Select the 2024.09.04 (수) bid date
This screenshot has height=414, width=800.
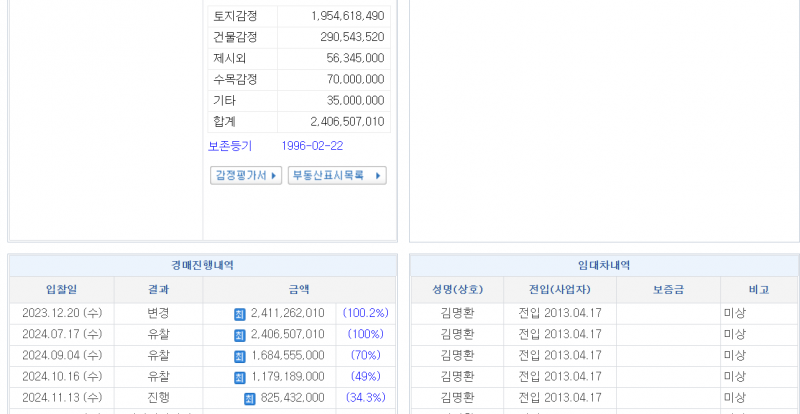tap(62, 355)
